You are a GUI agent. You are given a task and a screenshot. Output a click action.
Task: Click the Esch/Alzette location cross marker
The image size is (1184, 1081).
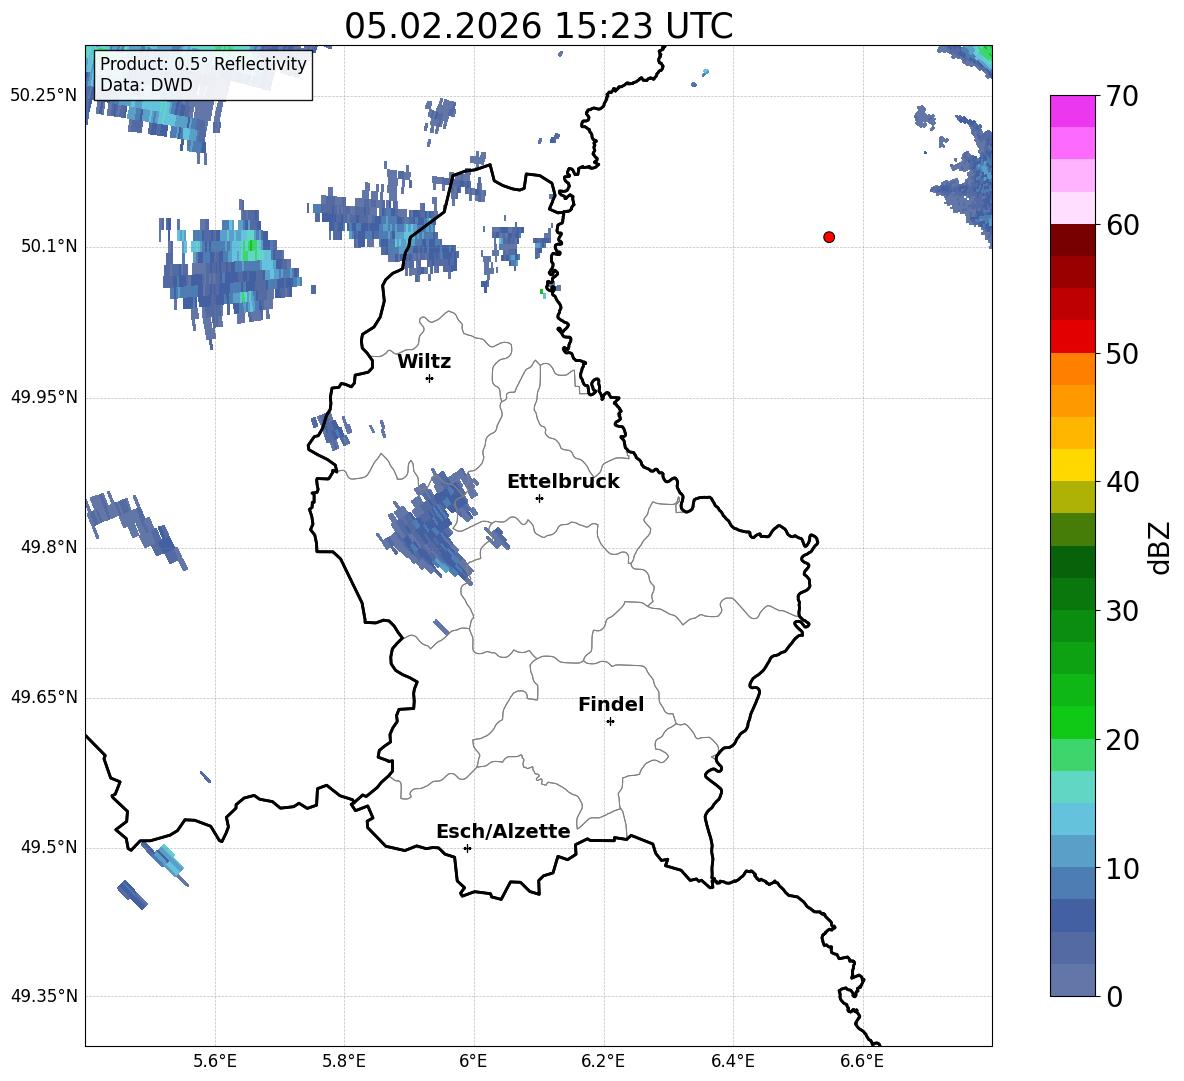pyautogui.click(x=467, y=848)
